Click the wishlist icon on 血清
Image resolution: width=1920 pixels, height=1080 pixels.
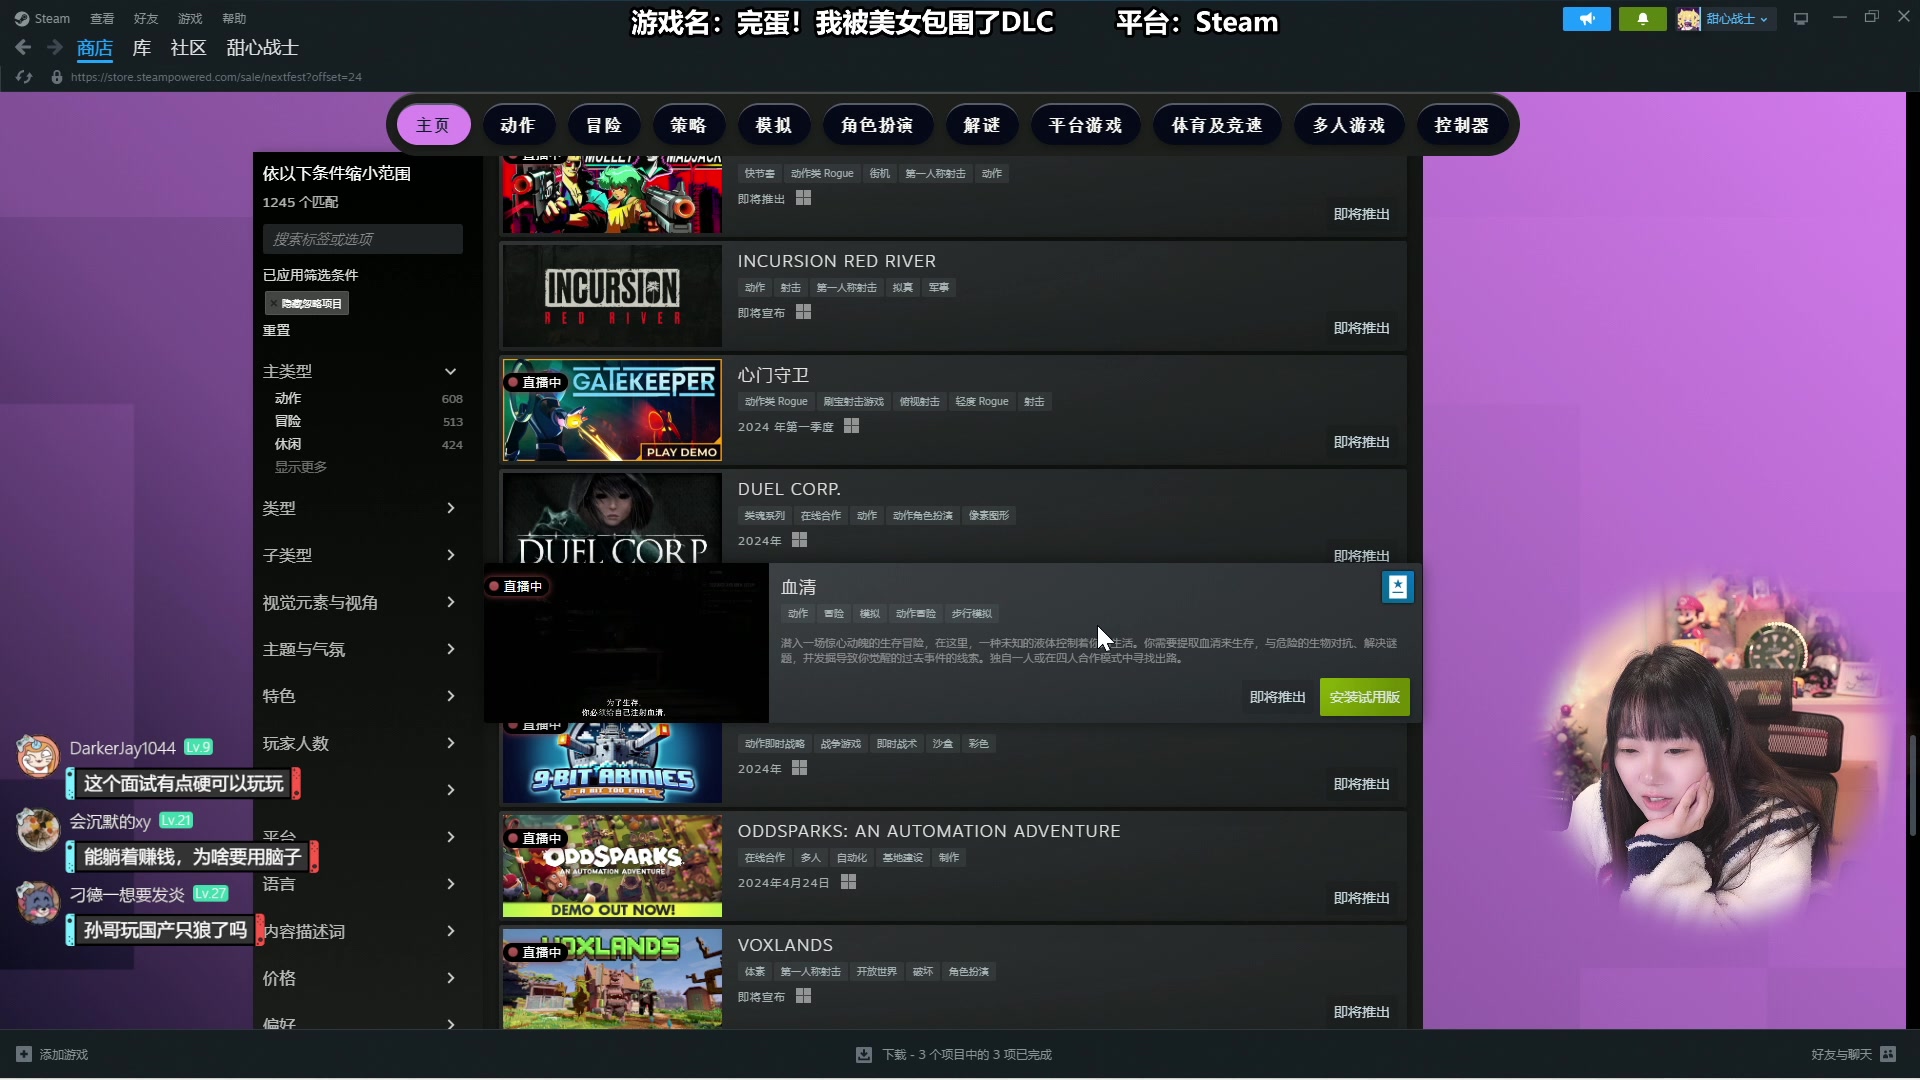coord(1397,587)
